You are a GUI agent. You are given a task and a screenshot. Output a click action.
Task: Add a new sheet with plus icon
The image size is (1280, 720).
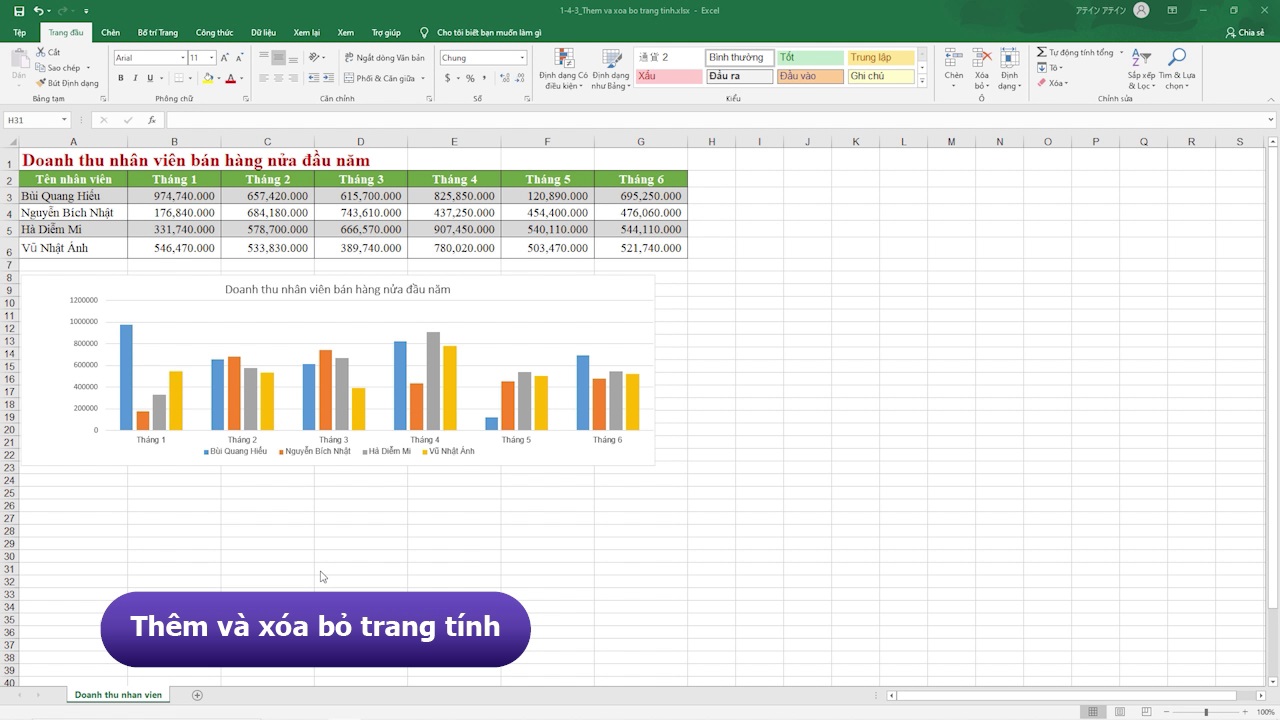pos(197,695)
